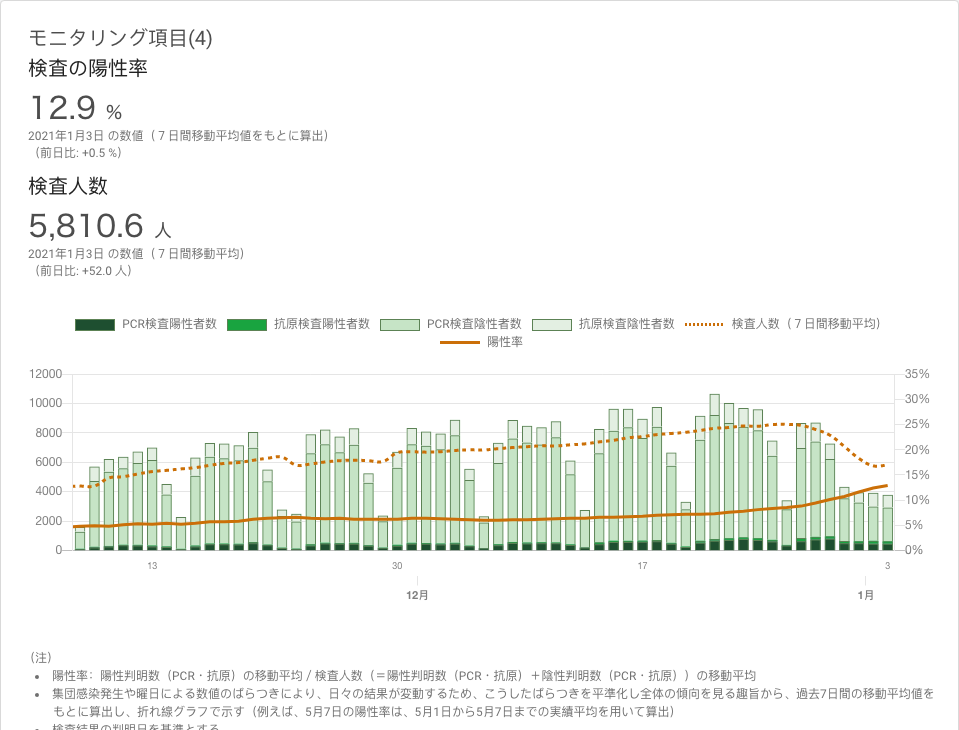This screenshot has height=730, width=959.
Task: Click the 陽性率 legend label
Action: click(505, 342)
